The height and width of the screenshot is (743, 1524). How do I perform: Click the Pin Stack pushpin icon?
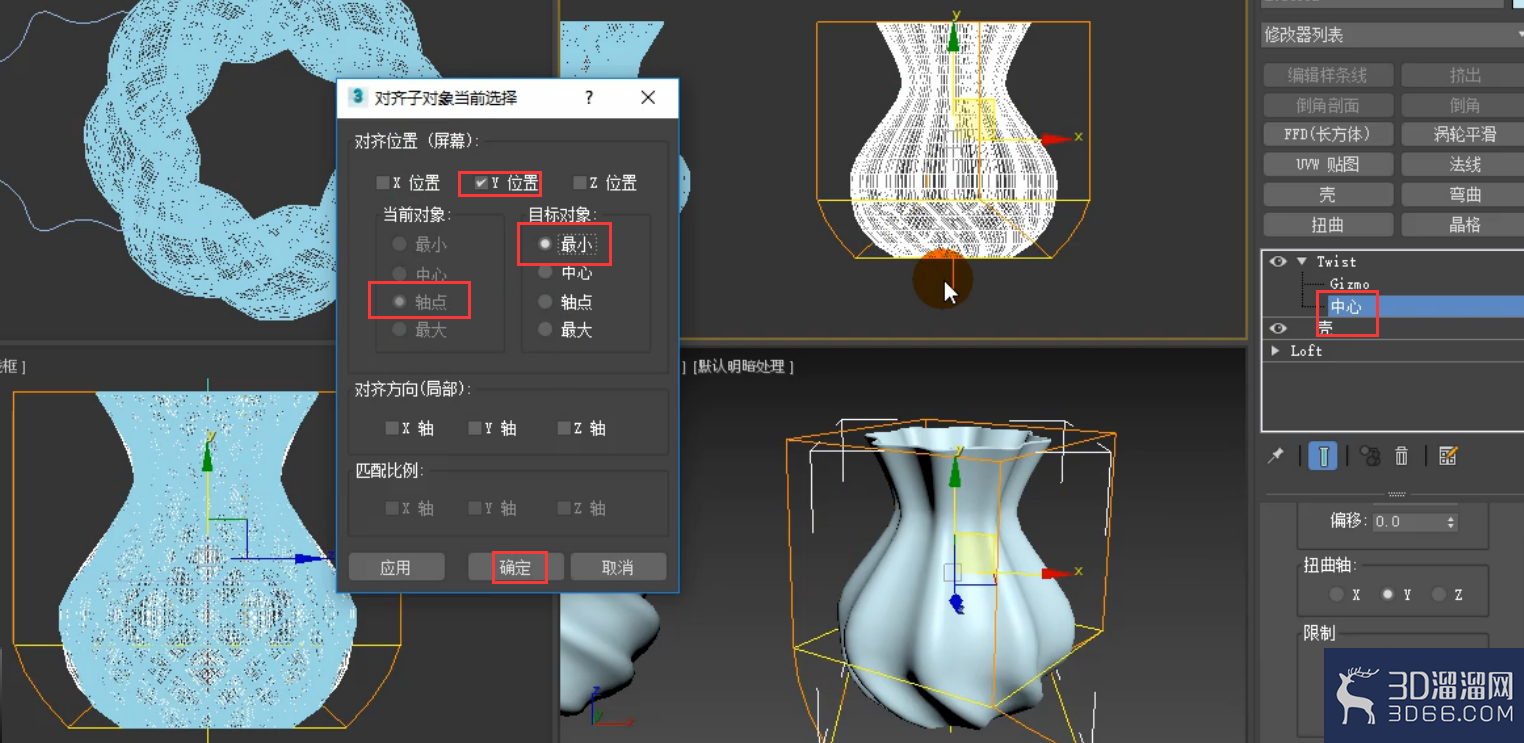(1276, 456)
